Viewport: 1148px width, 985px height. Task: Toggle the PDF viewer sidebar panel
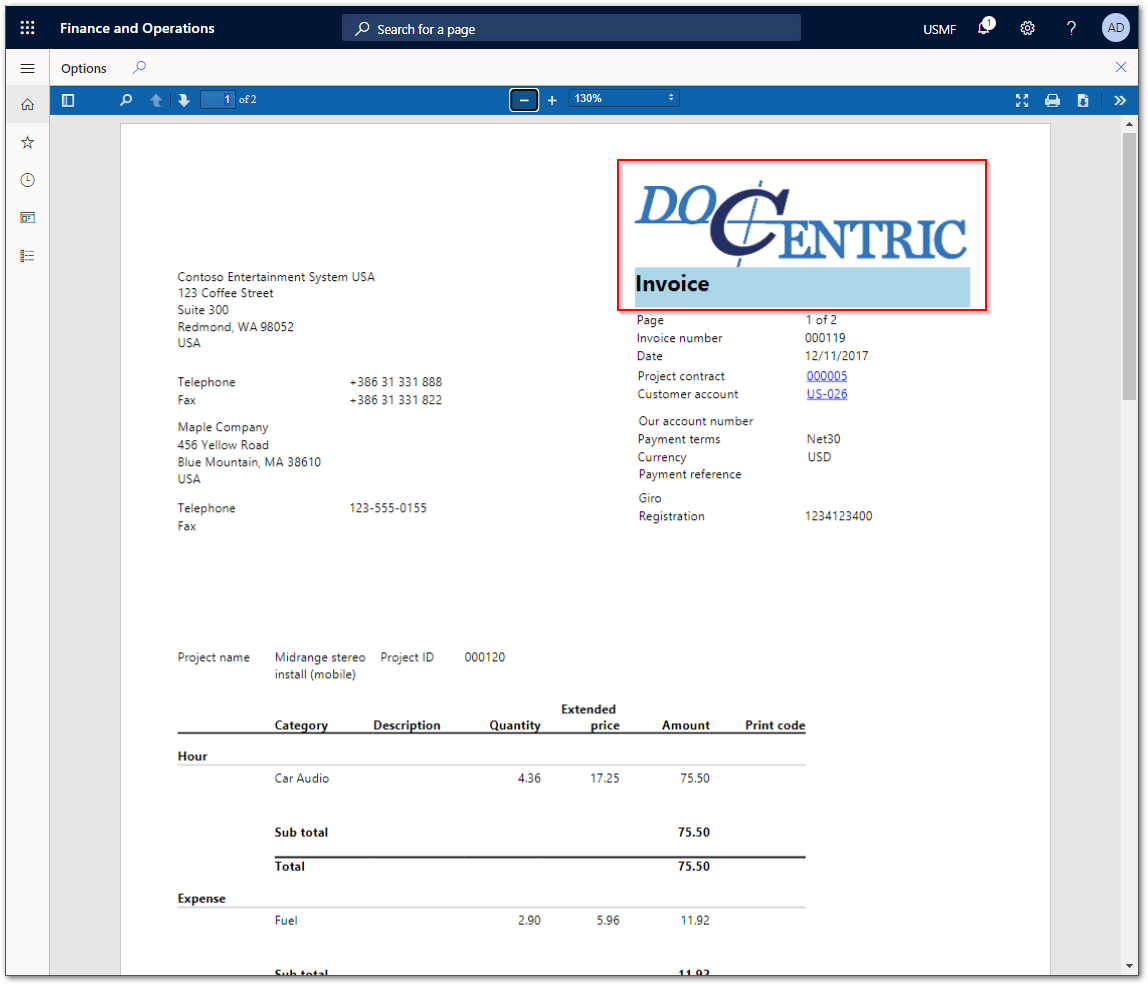(68, 100)
